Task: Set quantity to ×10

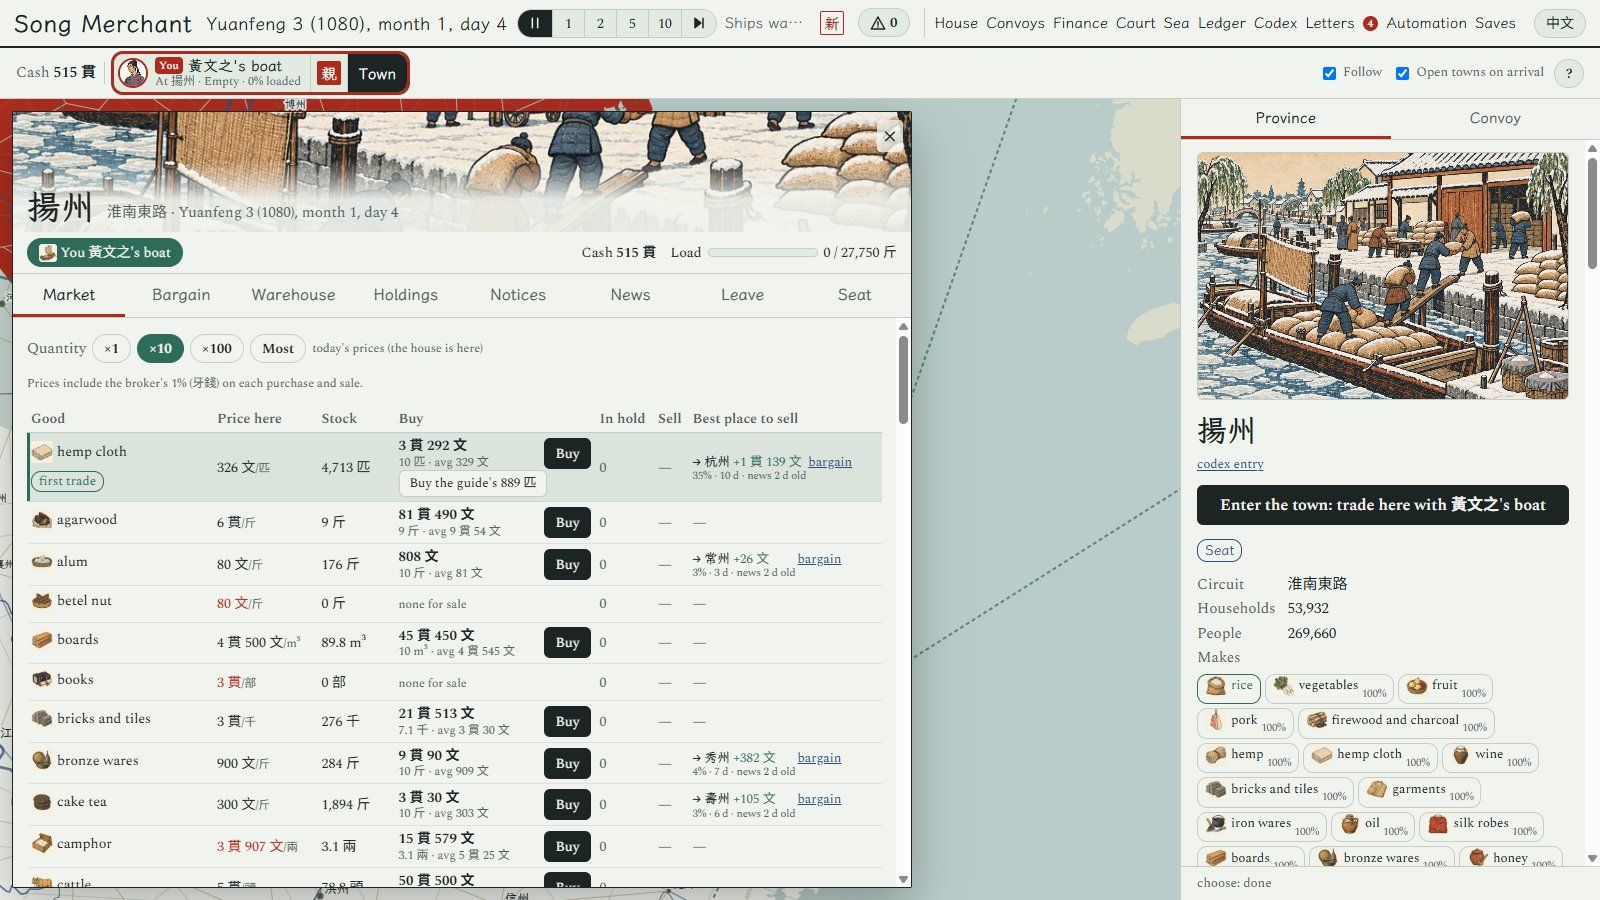Action: click(160, 348)
